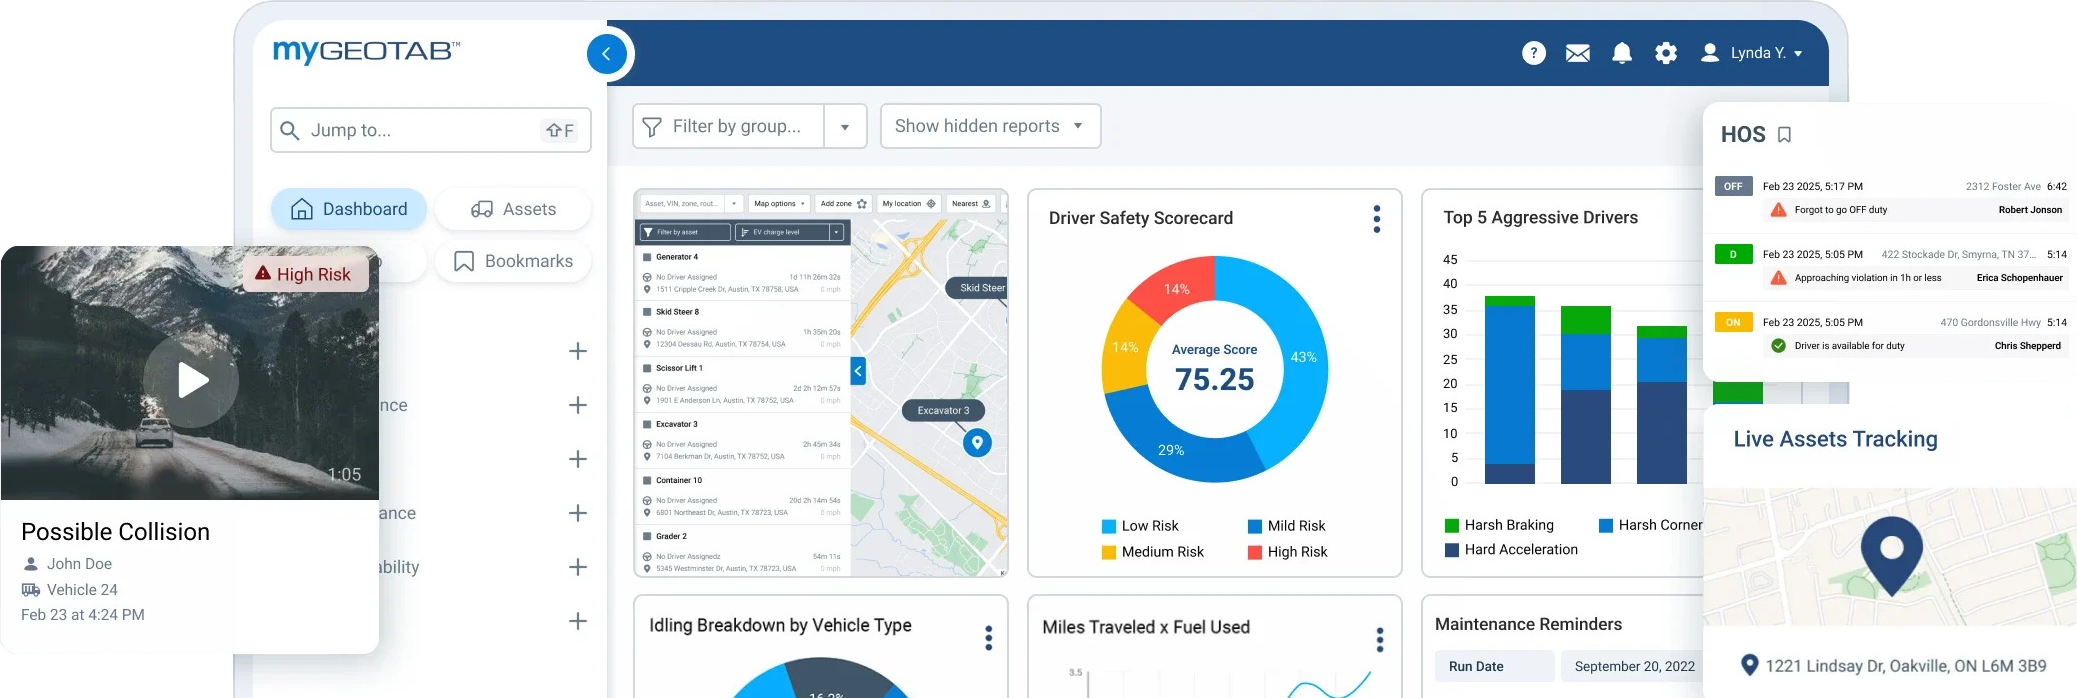The height and width of the screenshot is (698, 2077).
Task: Go to the Bookmarks tab
Action: 513,261
